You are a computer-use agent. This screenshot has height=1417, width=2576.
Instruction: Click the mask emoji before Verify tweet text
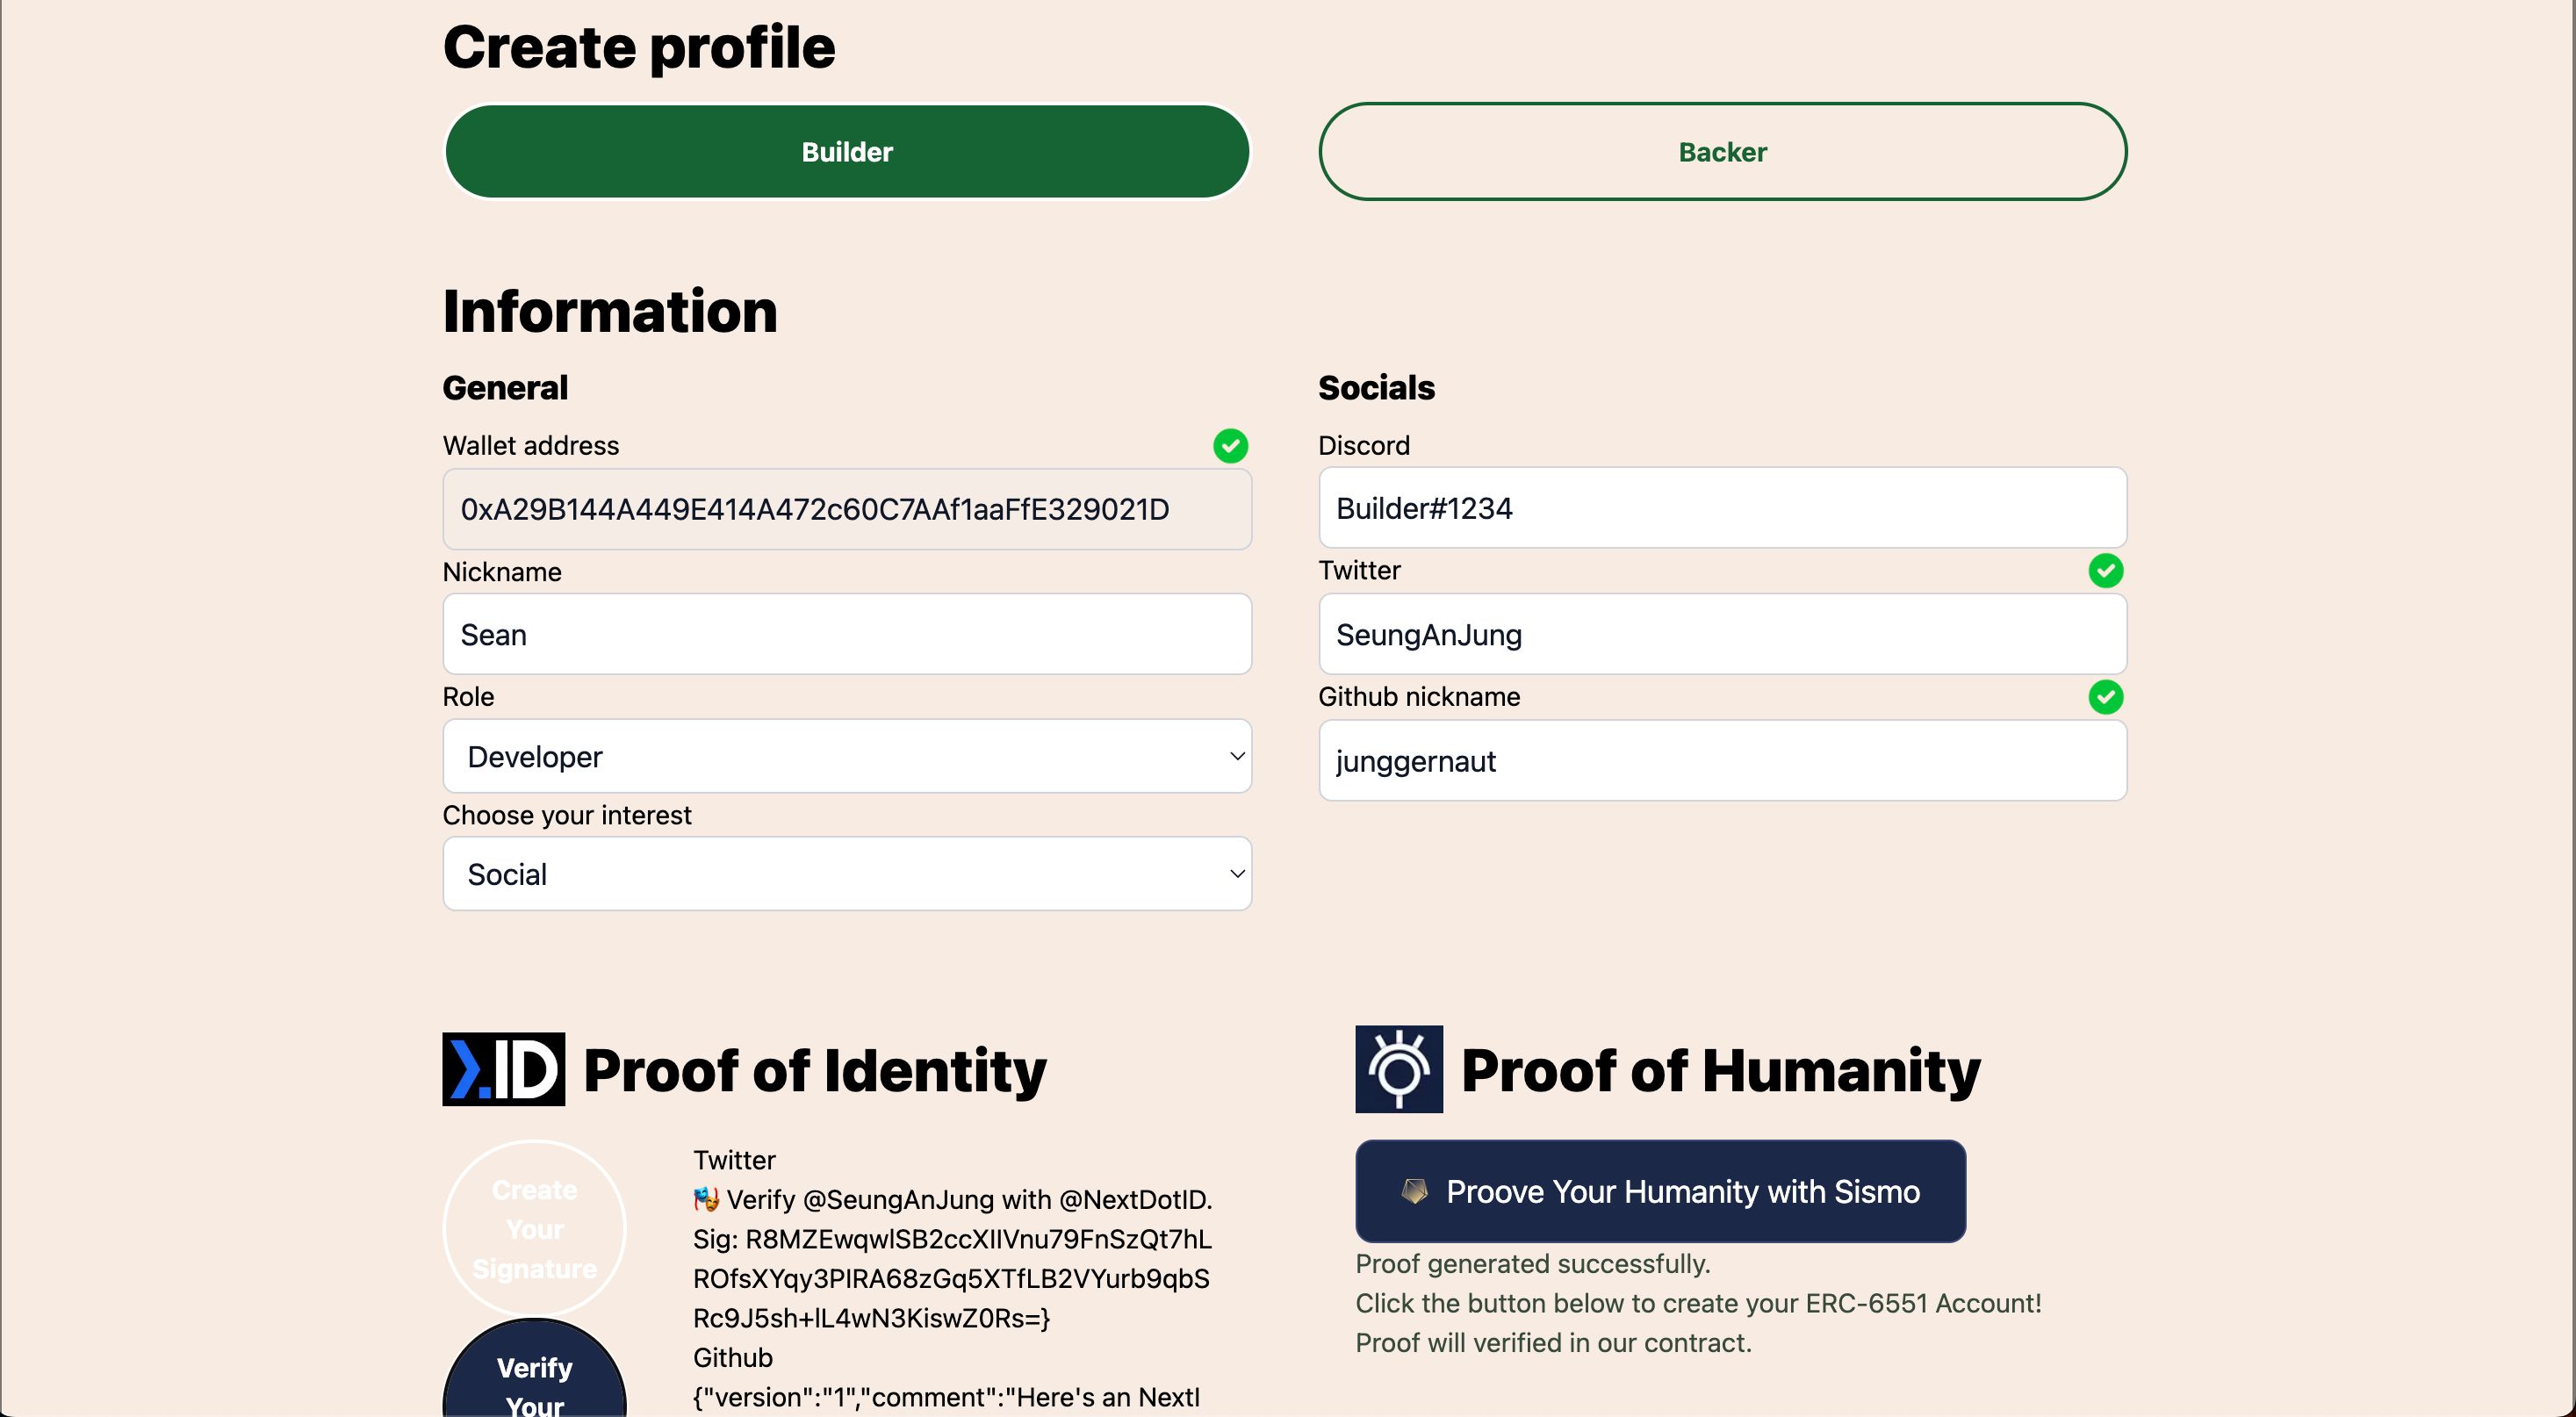pyautogui.click(x=706, y=1198)
